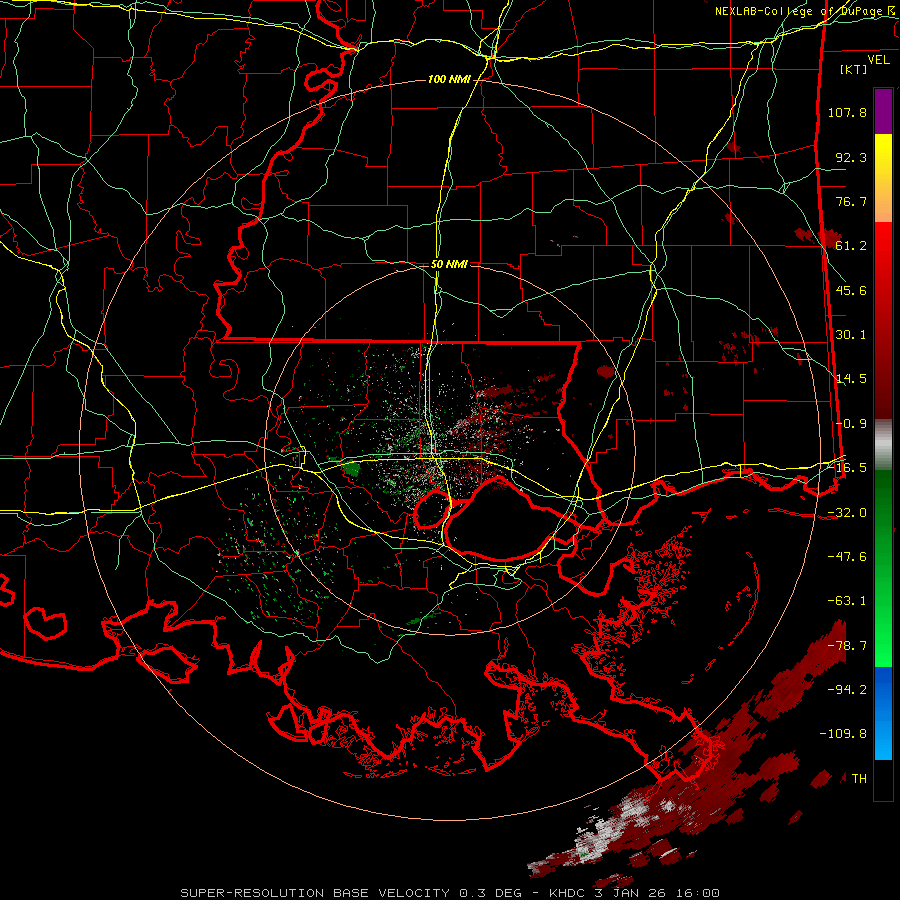Viewport: 900px width, 900px height.
Task: Click the purple segment of velocity color bar
Action: pos(883,111)
